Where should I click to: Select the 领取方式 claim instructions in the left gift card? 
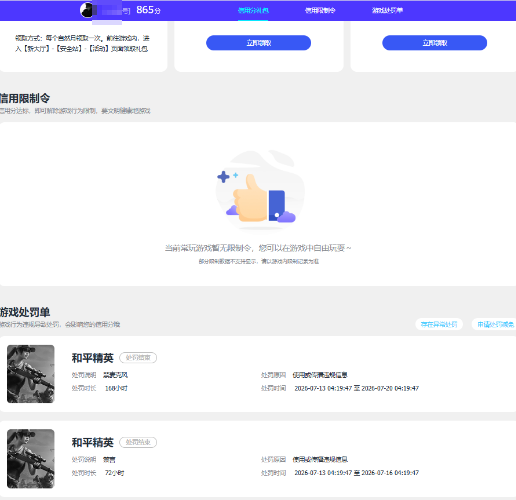82,43
